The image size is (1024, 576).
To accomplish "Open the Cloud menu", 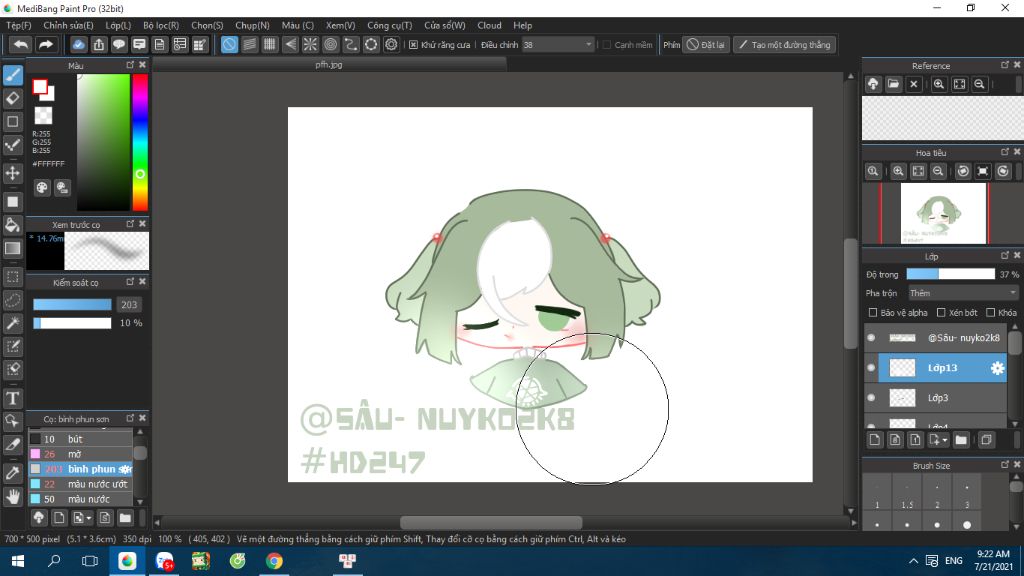I will pyautogui.click(x=489, y=25).
